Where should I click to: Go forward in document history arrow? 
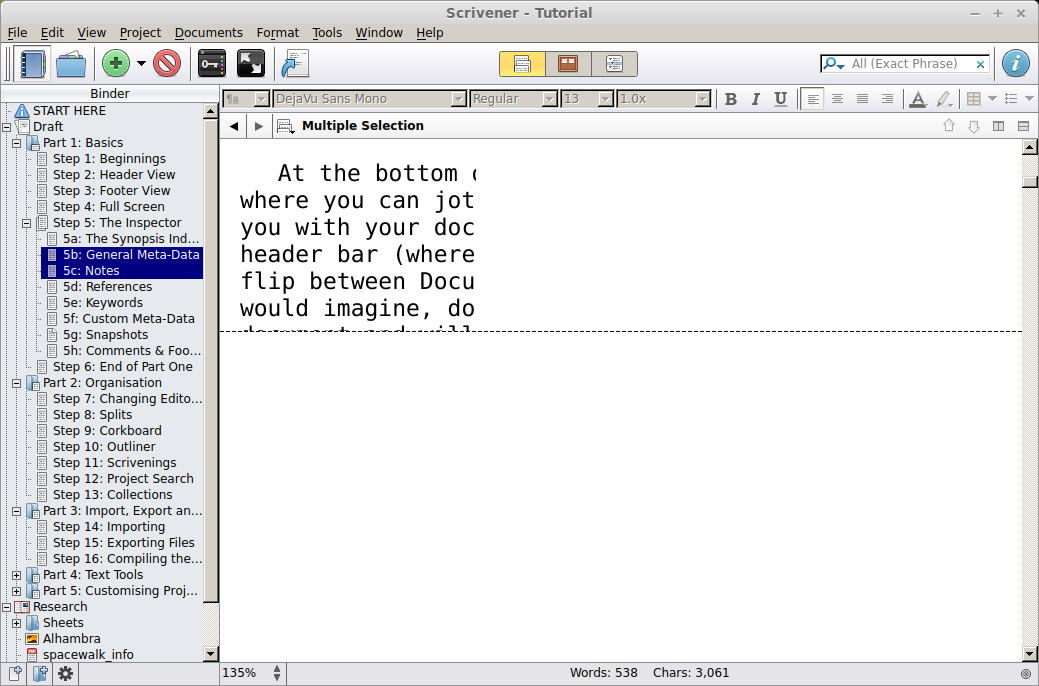click(259, 126)
